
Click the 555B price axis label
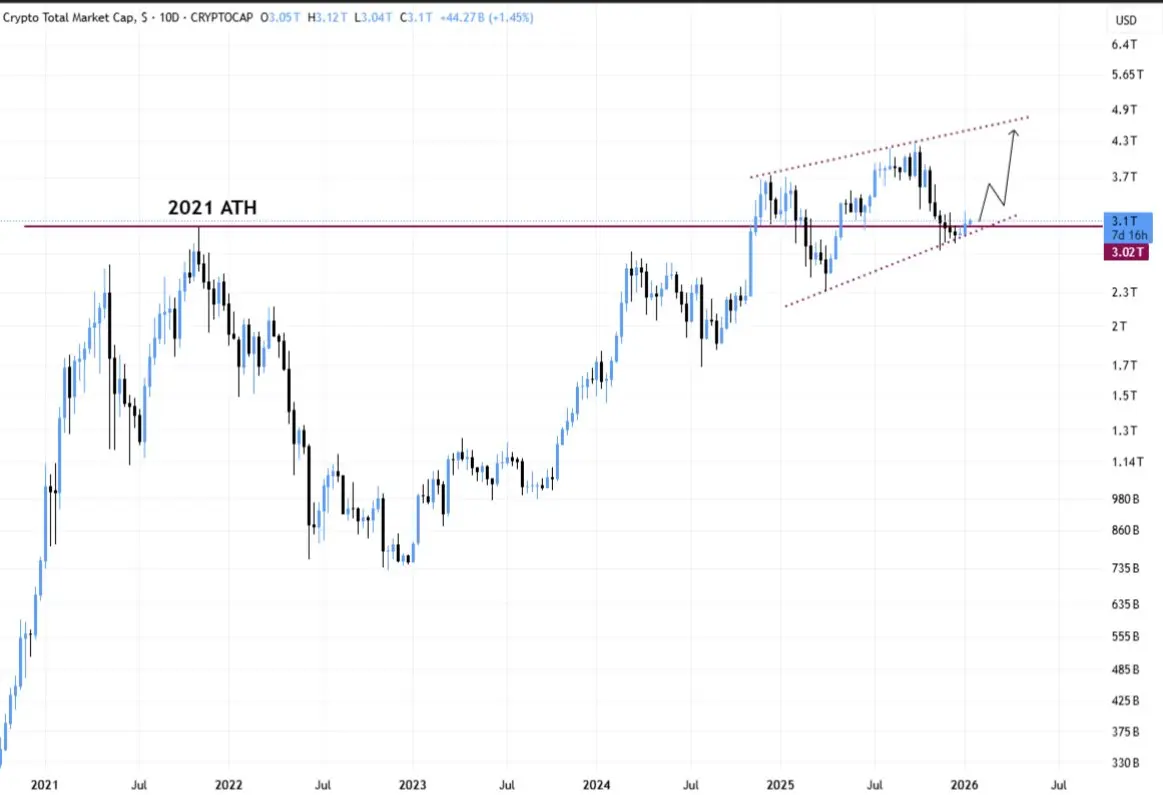(x=1126, y=636)
